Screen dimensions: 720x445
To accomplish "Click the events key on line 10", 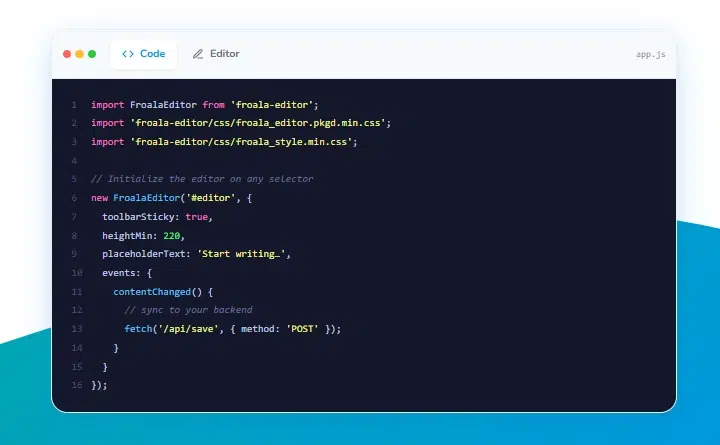I will pyautogui.click(x=118, y=273).
